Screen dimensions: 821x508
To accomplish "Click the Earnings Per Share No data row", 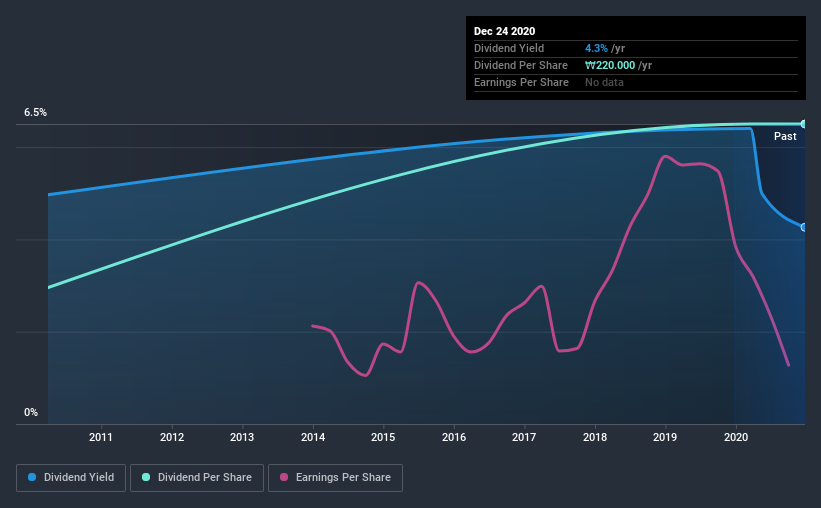I will (x=636, y=82).
